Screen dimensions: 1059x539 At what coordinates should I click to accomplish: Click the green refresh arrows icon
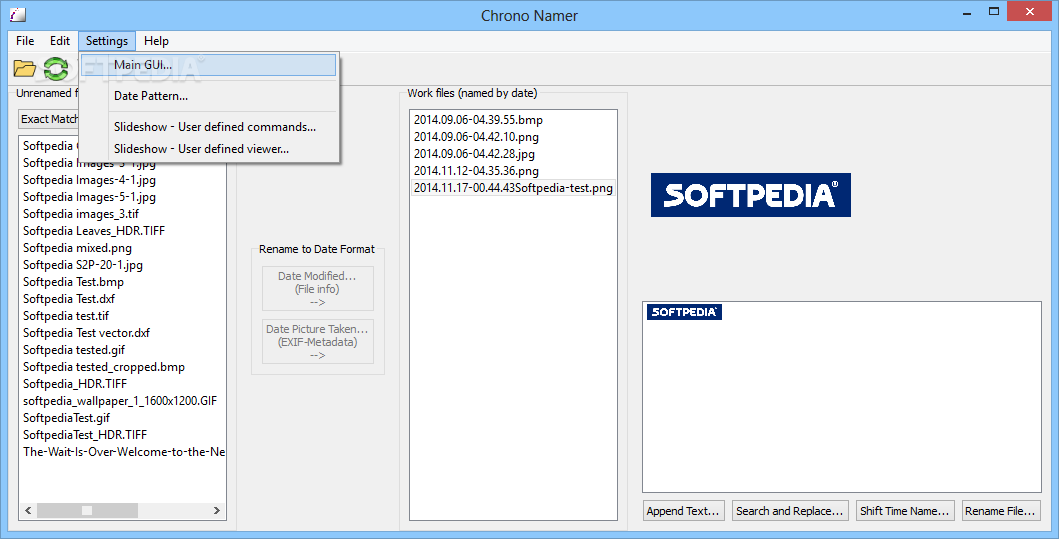coord(56,68)
